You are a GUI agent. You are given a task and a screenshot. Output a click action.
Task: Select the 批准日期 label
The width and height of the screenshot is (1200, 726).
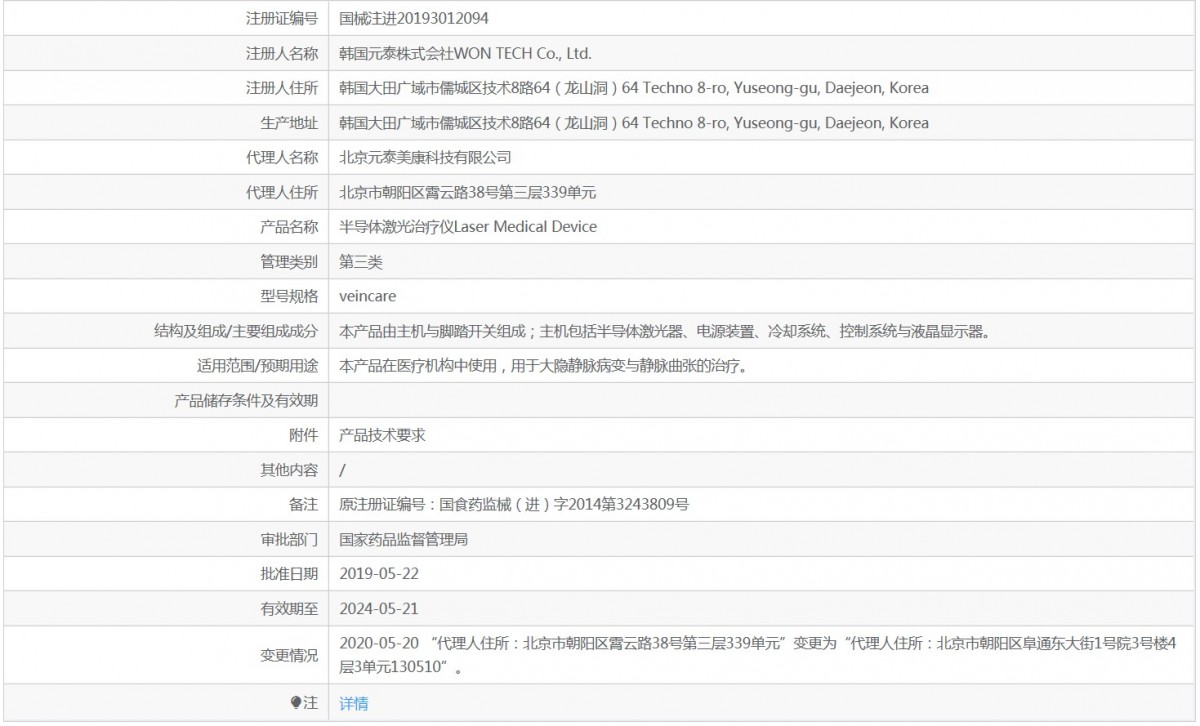(x=289, y=574)
